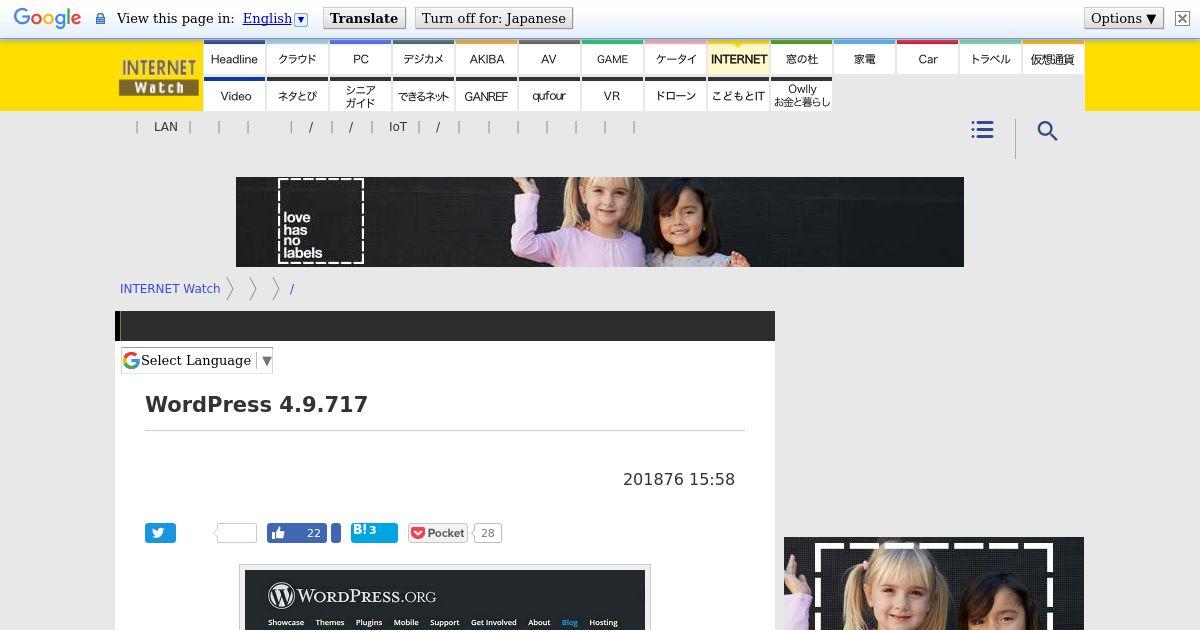This screenshot has height=630, width=1200.
Task: Click INTERNET Watch breadcrumb link
Action: (170, 288)
